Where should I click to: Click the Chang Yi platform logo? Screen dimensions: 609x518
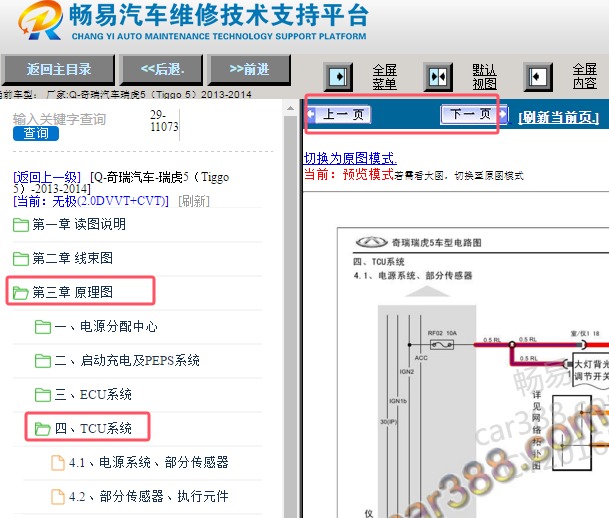(40, 20)
